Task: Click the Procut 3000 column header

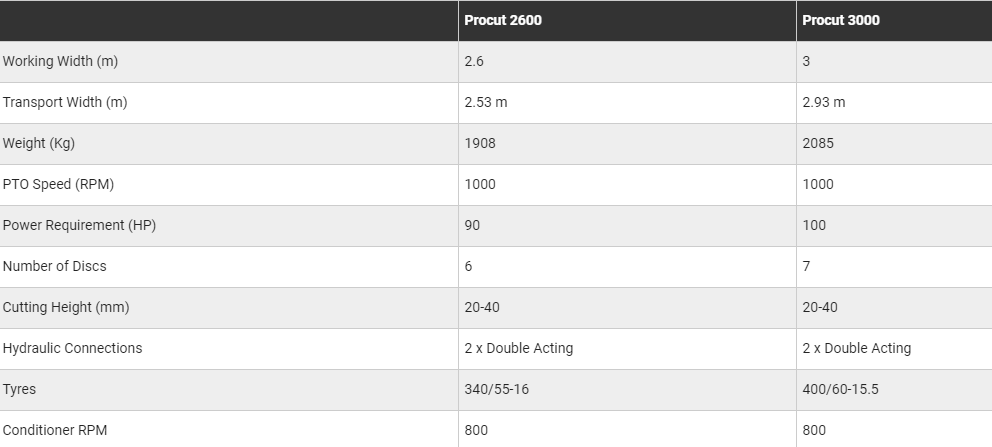Action: [x=841, y=20]
